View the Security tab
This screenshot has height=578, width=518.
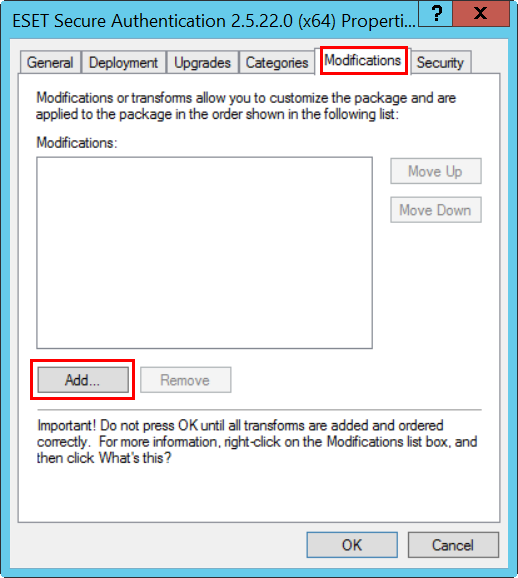click(x=441, y=63)
